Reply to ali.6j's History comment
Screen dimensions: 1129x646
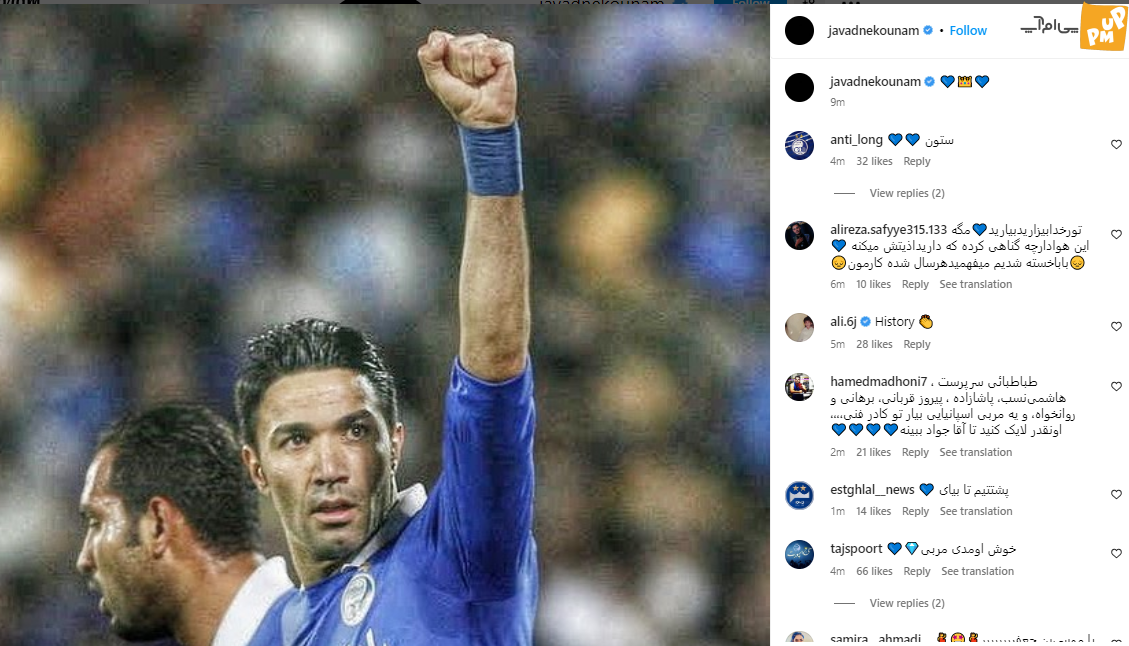[917, 344]
